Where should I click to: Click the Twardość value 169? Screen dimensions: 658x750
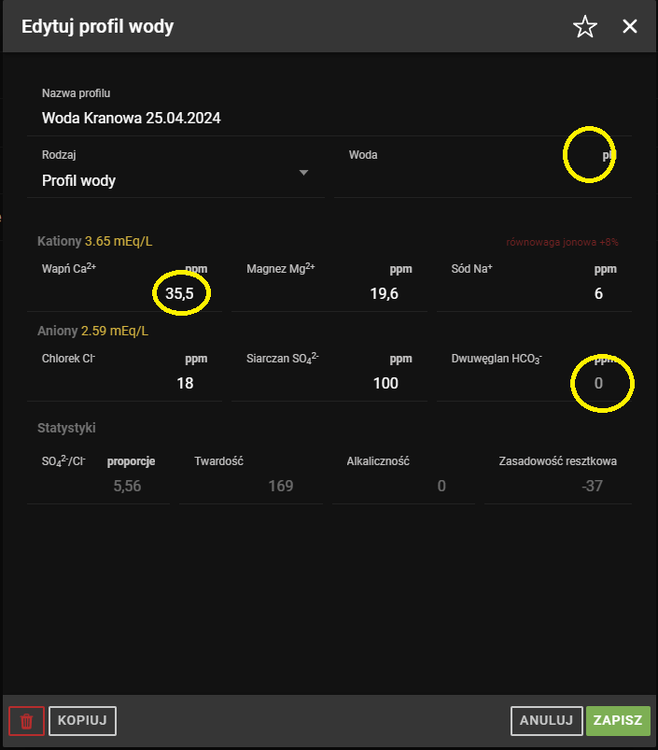(x=280, y=486)
